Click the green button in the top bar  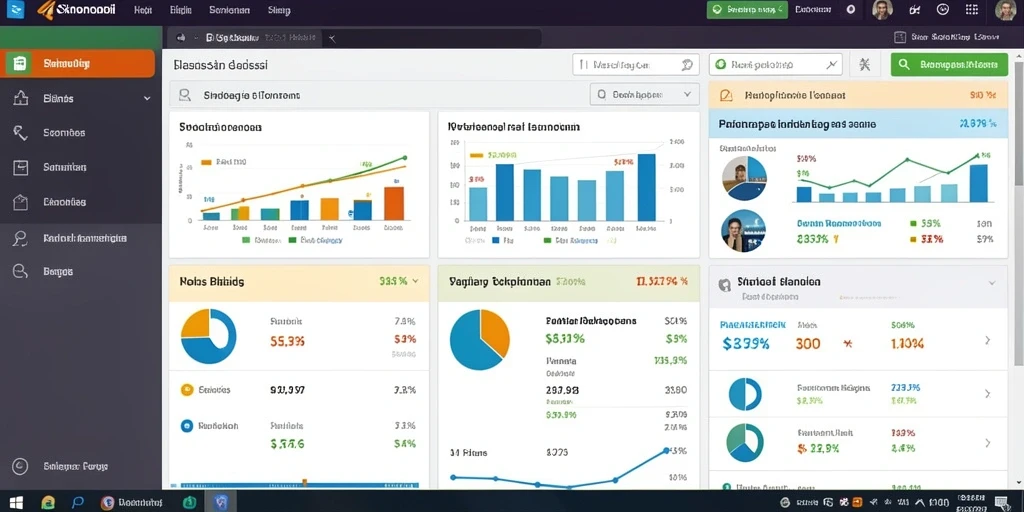pyautogui.click(x=747, y=10)
